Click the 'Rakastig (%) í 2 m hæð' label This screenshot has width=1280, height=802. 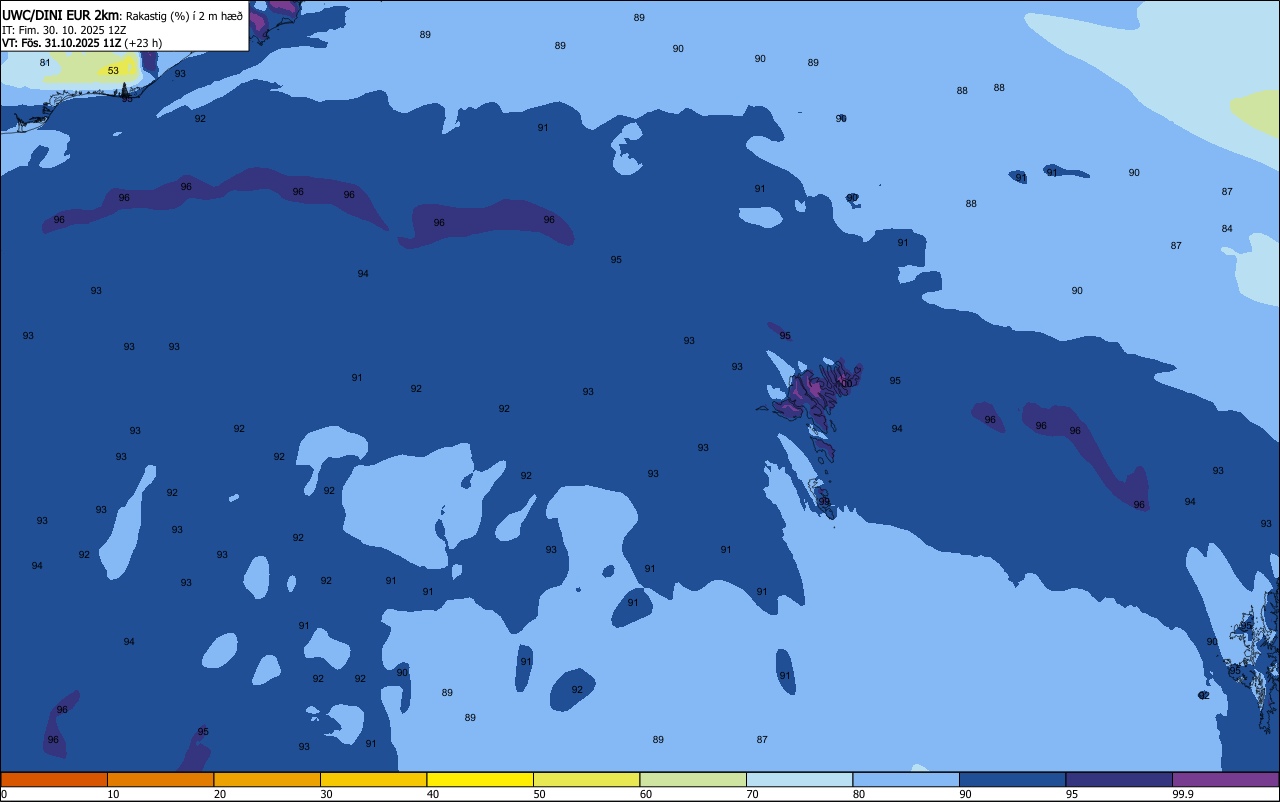(x=184, y=15)
